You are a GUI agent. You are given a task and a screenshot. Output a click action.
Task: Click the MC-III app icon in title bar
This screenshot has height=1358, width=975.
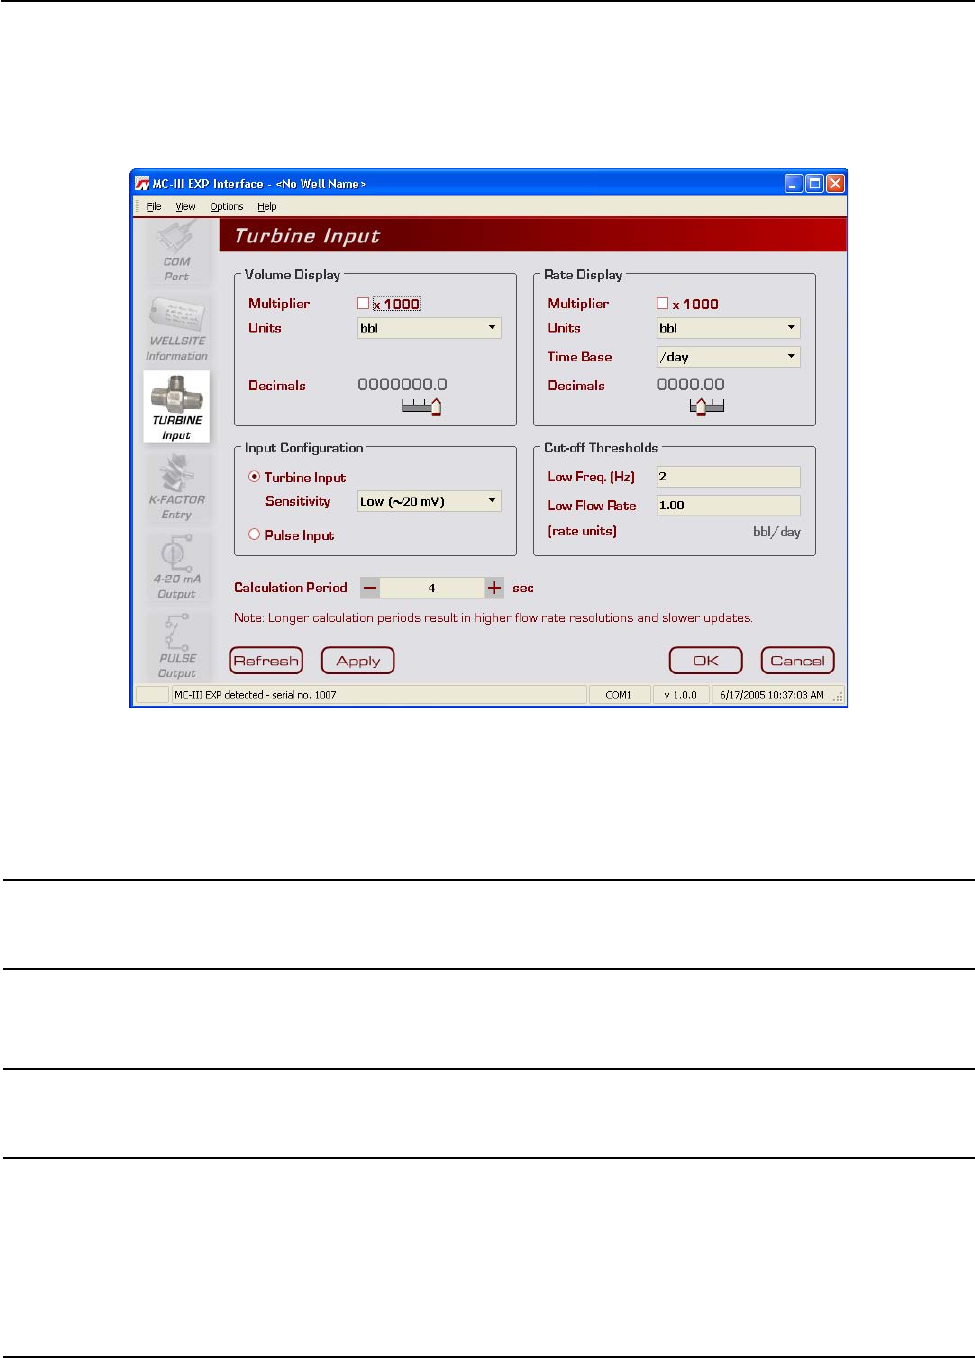coord(142,184)
